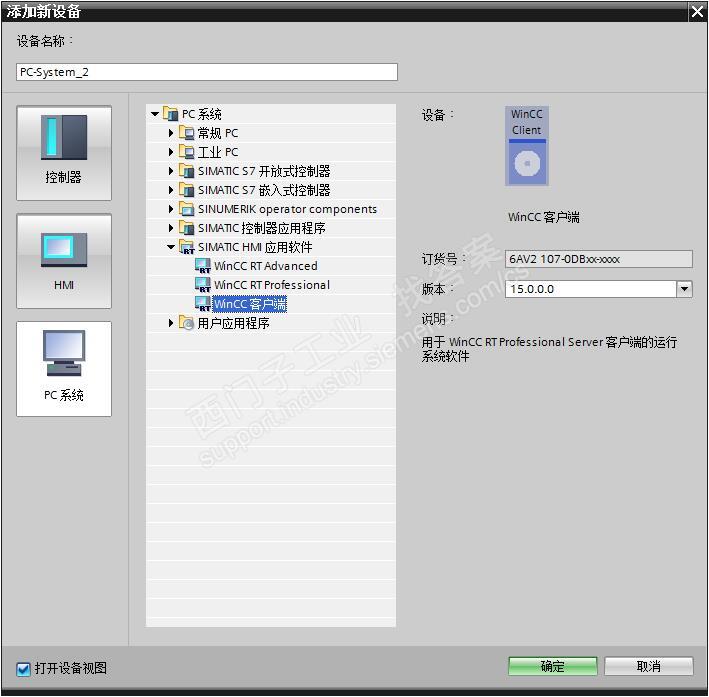Image resolution: width=709 pixels, height=697 pixels.
Task: Click the PC 系统 root folder icon
Action: (170, 114)
